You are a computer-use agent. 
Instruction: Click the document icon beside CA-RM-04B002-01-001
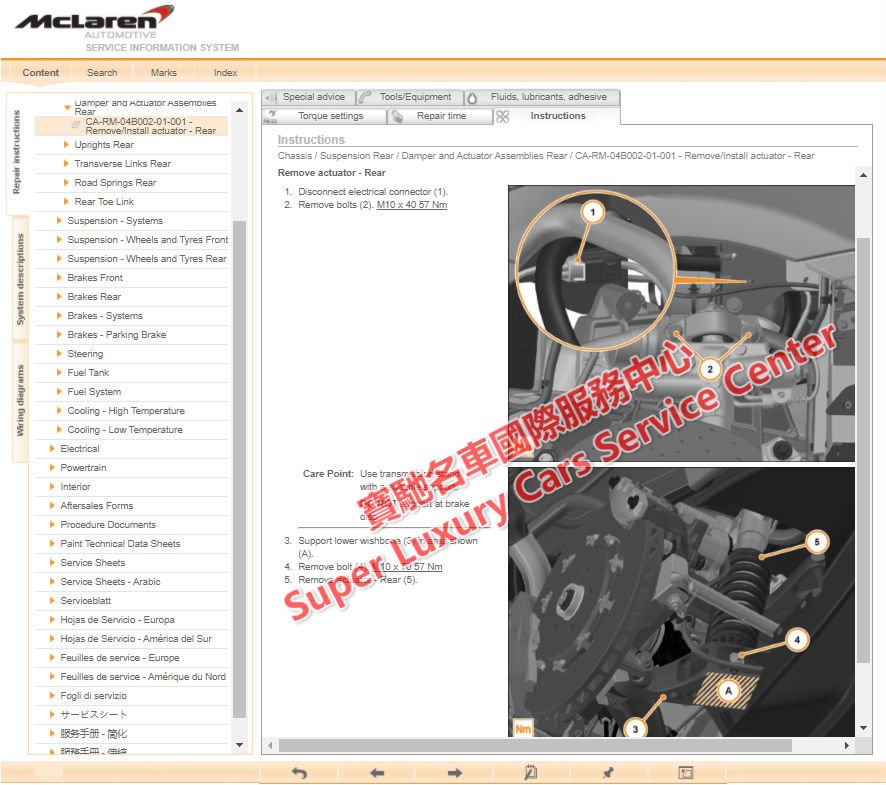76,125
